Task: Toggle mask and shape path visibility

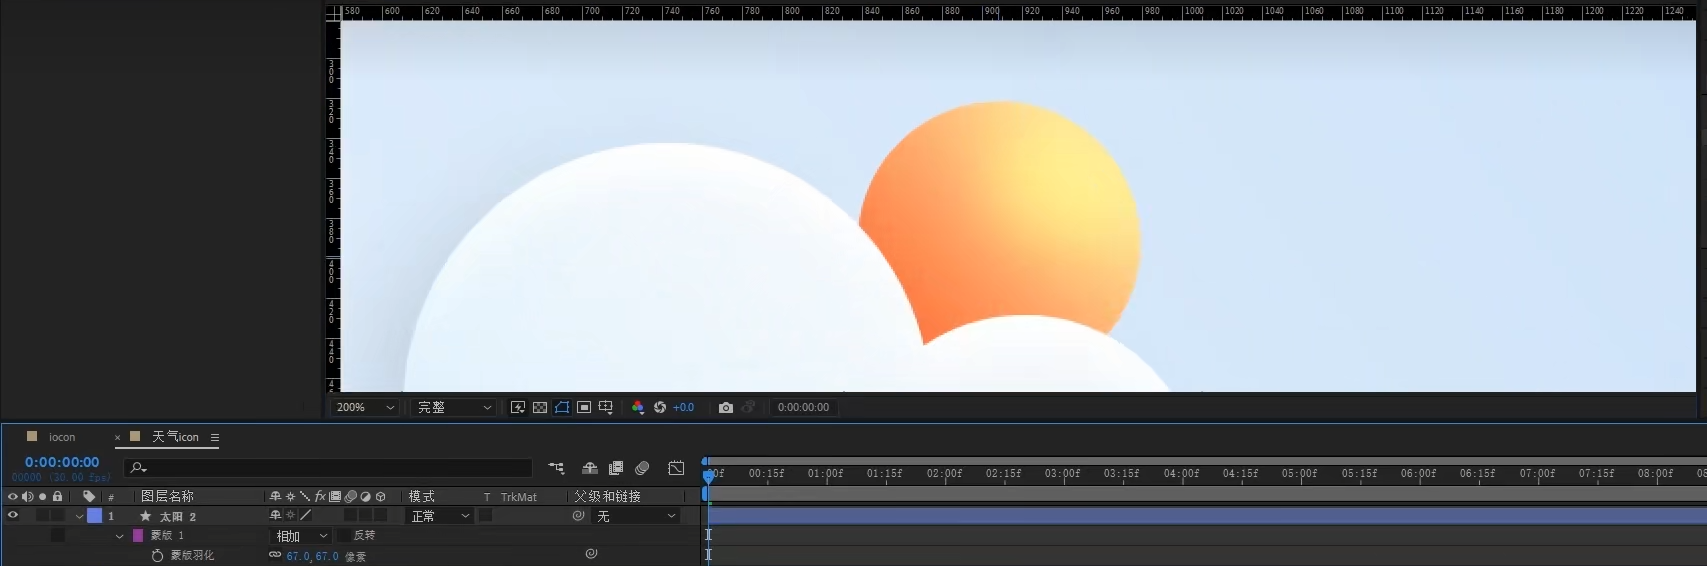Action: [x=562, y=407]
